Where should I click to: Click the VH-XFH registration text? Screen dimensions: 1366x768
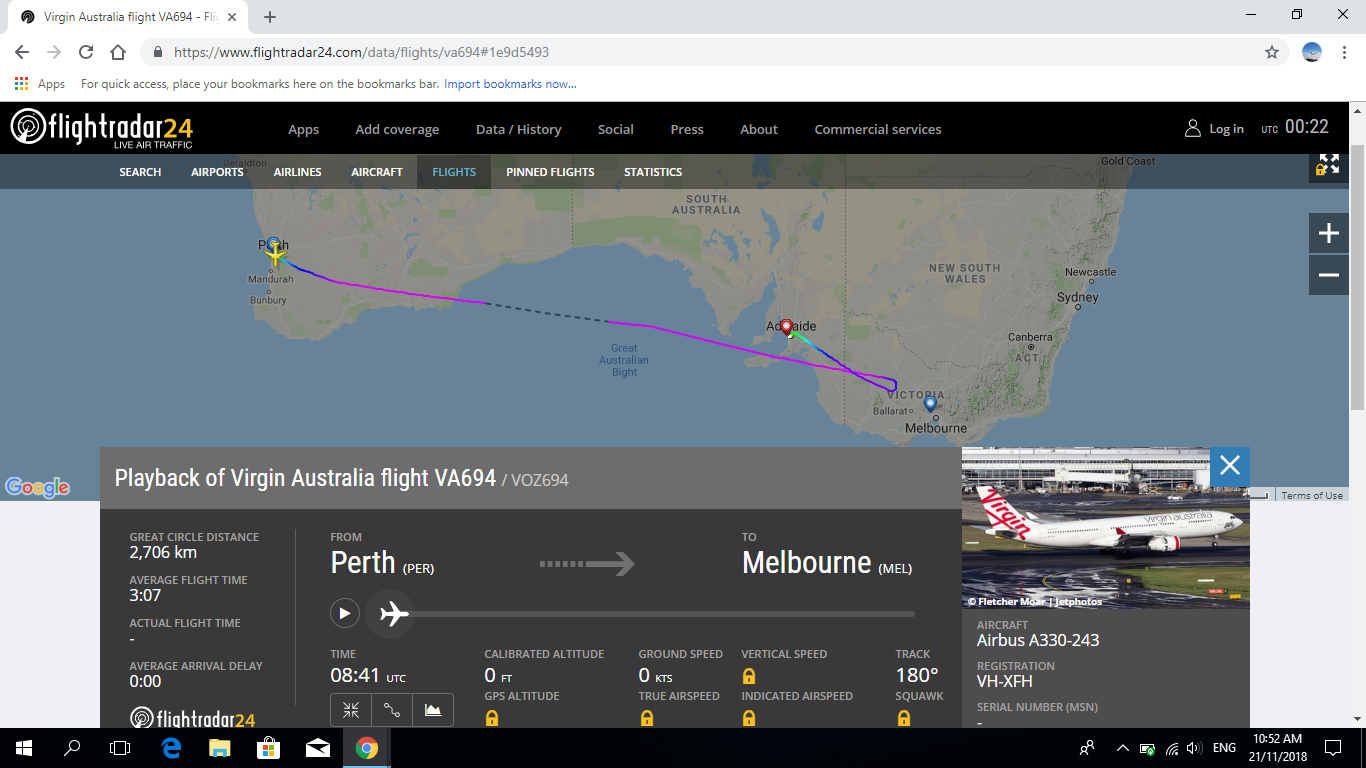1005,681
